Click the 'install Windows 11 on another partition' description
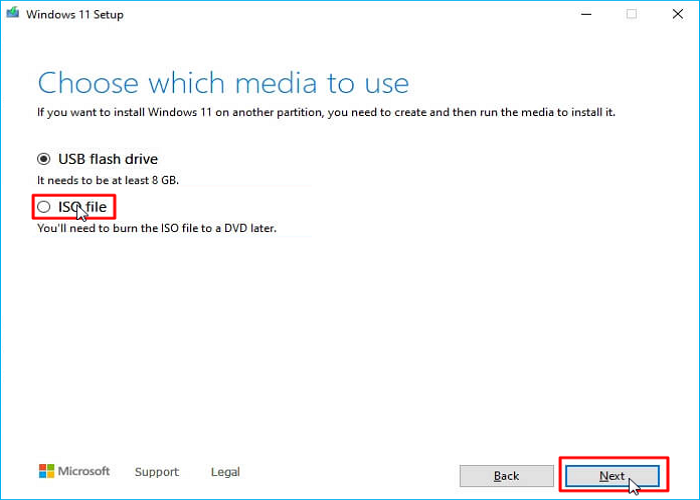The height and width of the screenshot is (500, 700). pos(326,112)
